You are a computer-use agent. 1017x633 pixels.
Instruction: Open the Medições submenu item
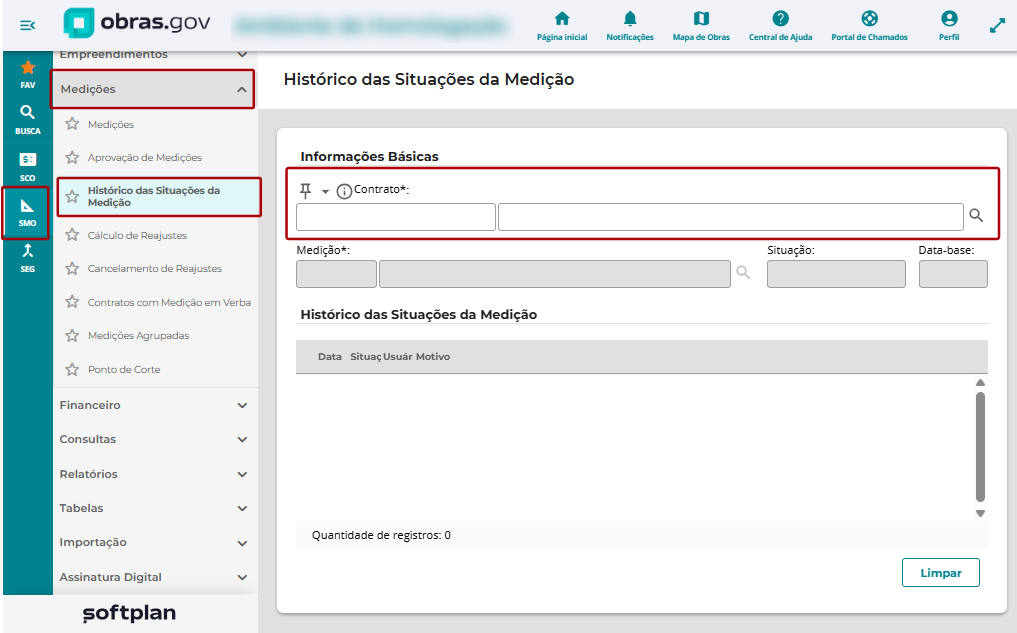pyautogui.click(x=111, y=124)
